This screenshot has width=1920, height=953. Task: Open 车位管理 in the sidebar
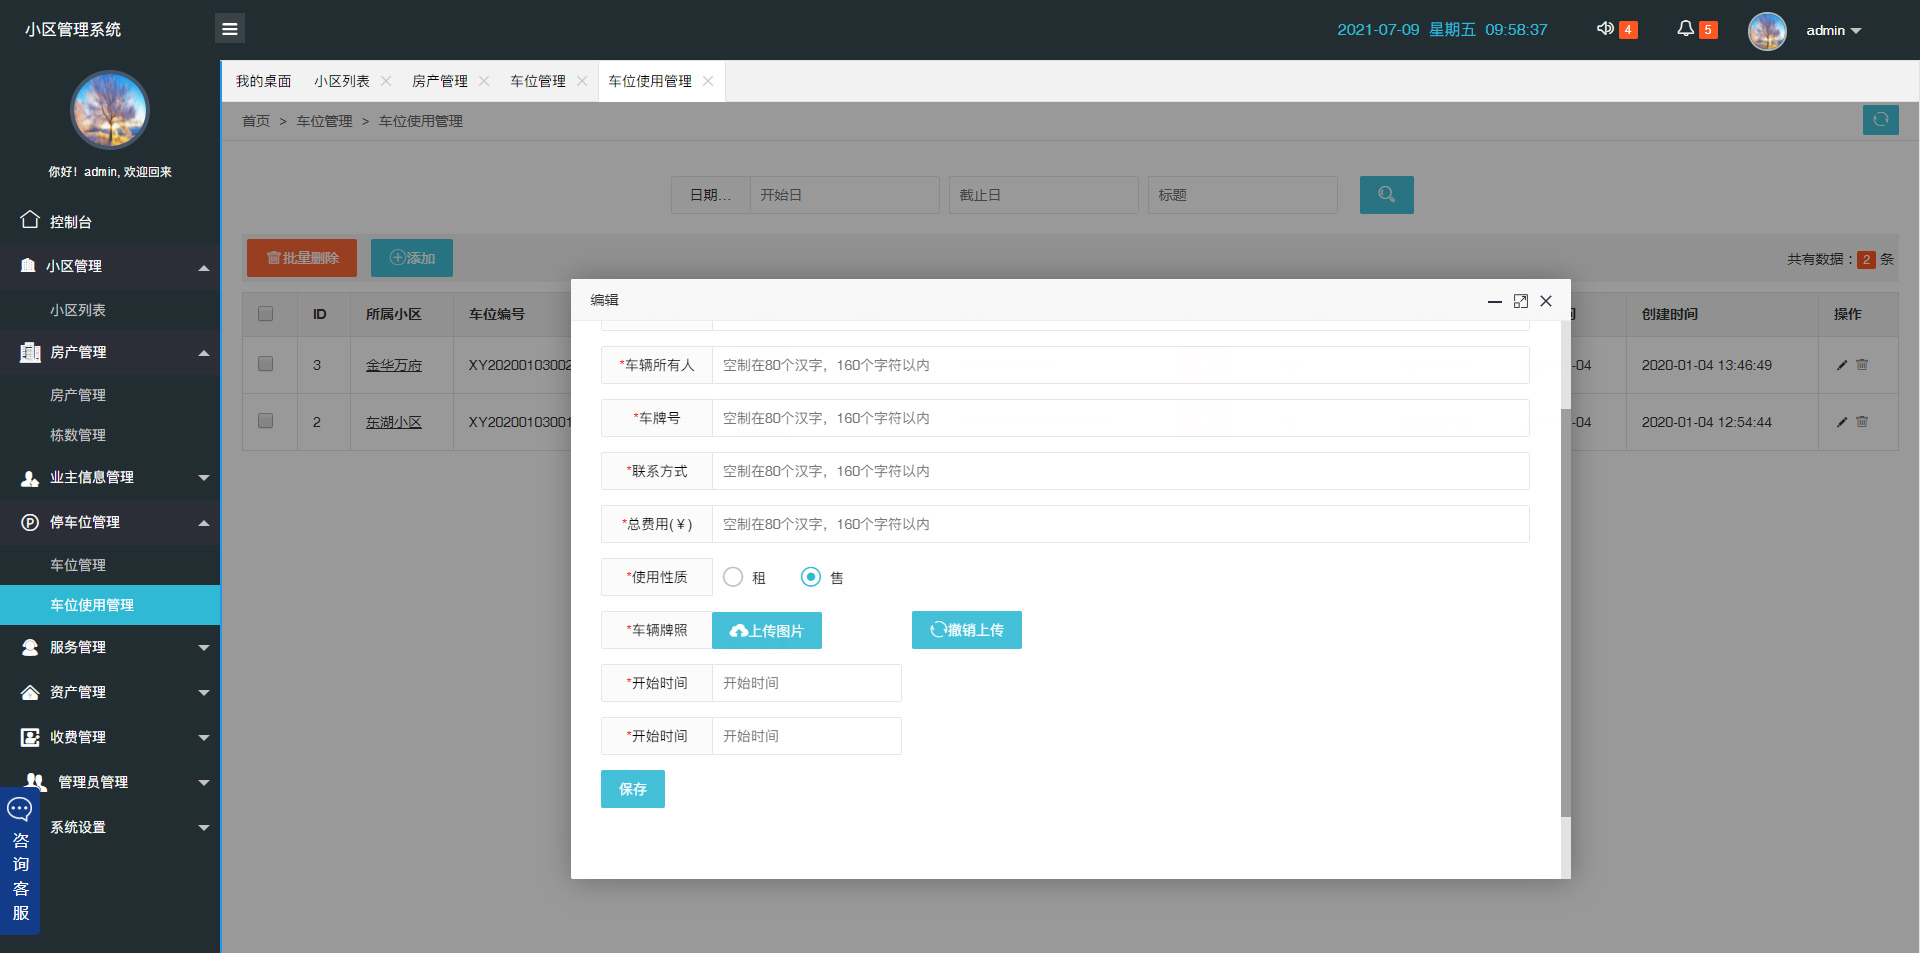[78, 565]
